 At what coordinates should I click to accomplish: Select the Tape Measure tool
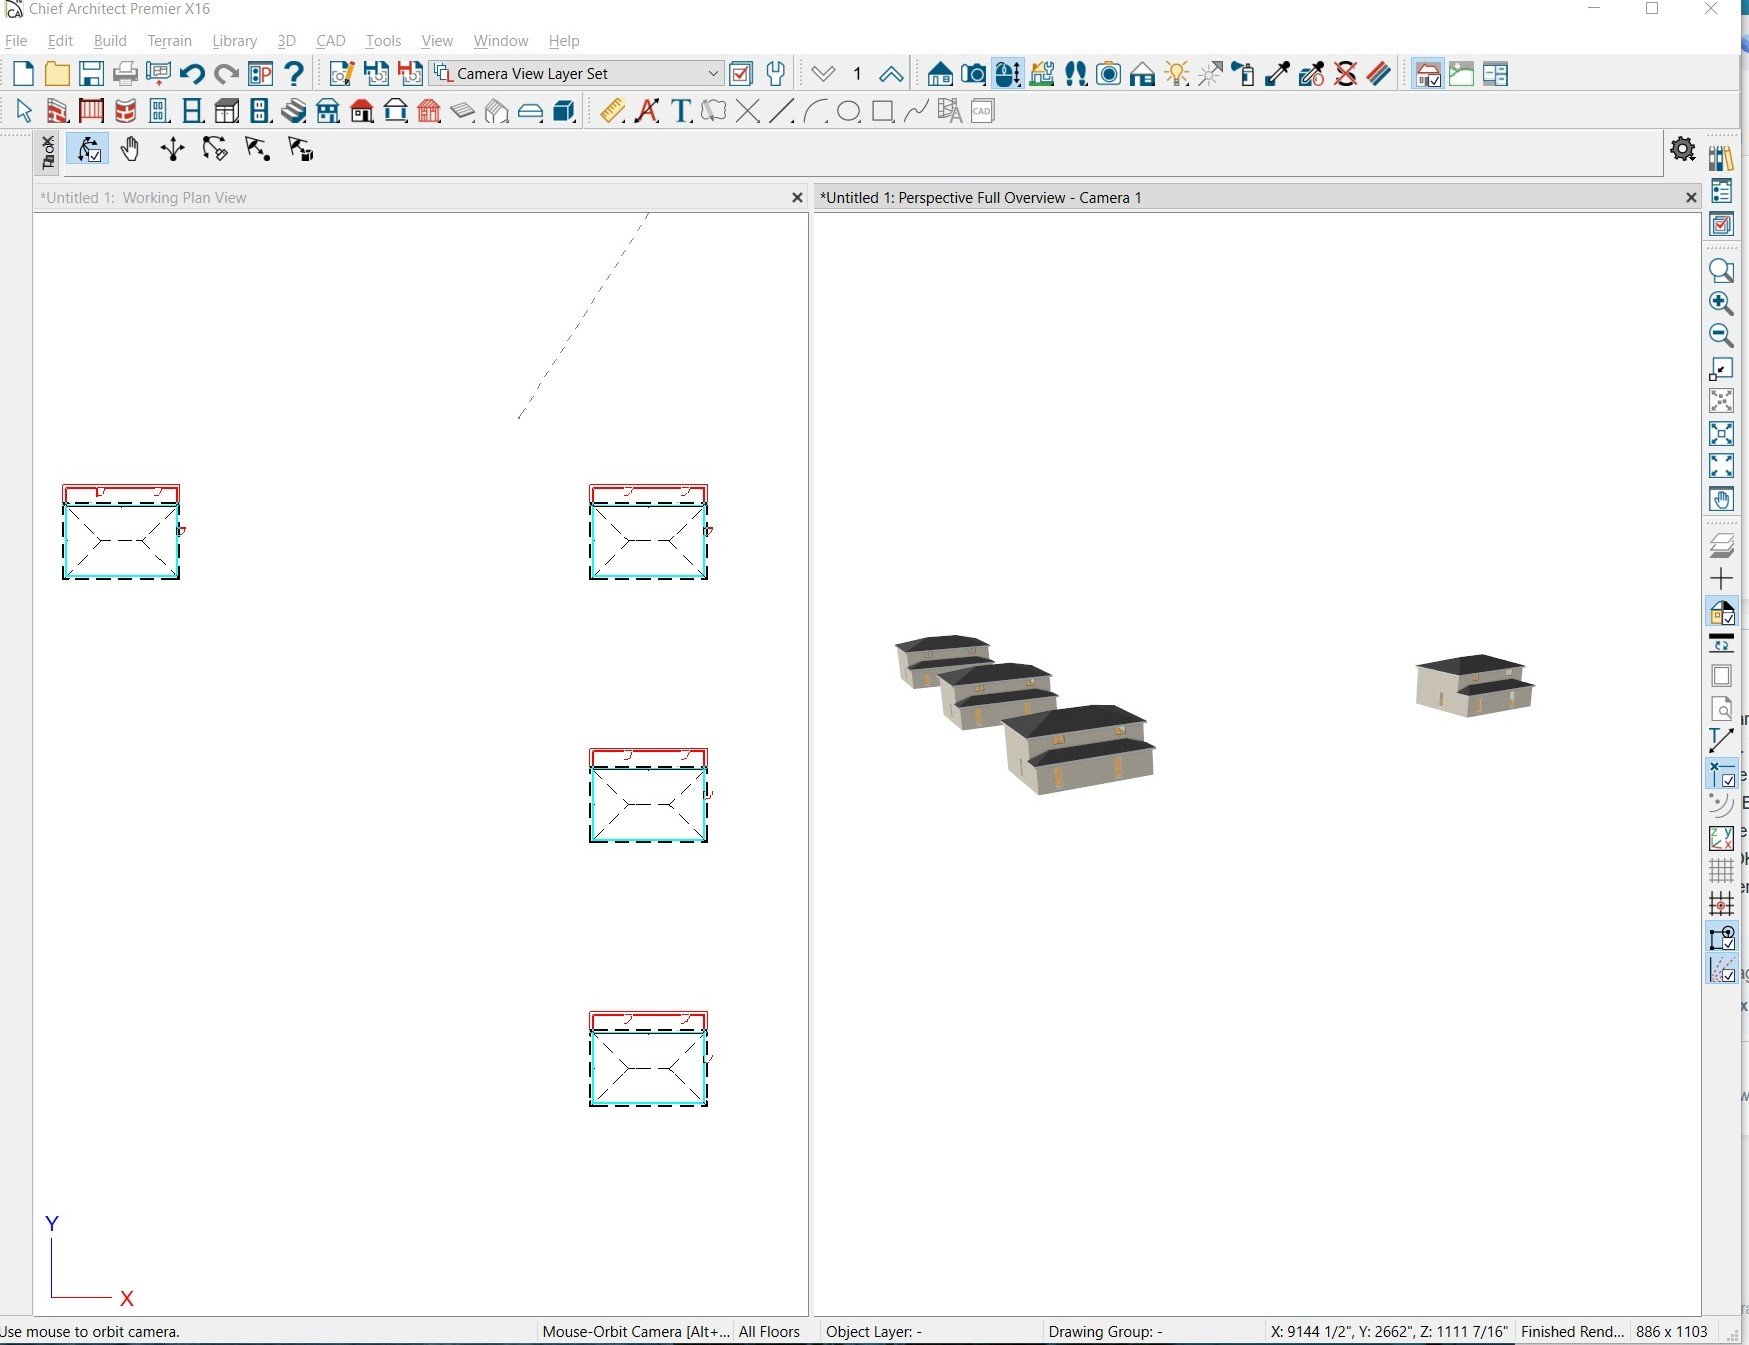[612, 111]
